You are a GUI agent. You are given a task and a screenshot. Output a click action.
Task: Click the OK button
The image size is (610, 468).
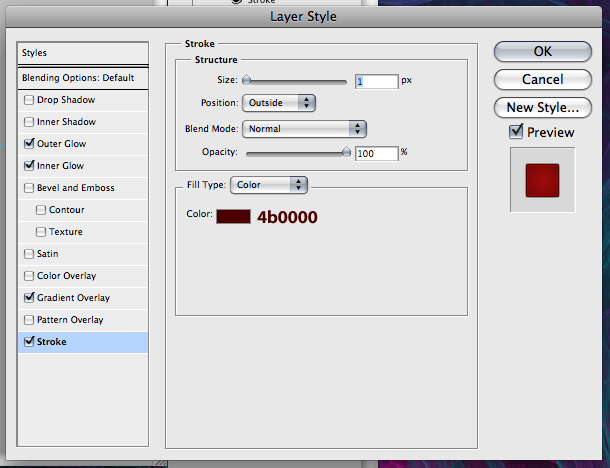pyautogui.click(x=543, y=51)
